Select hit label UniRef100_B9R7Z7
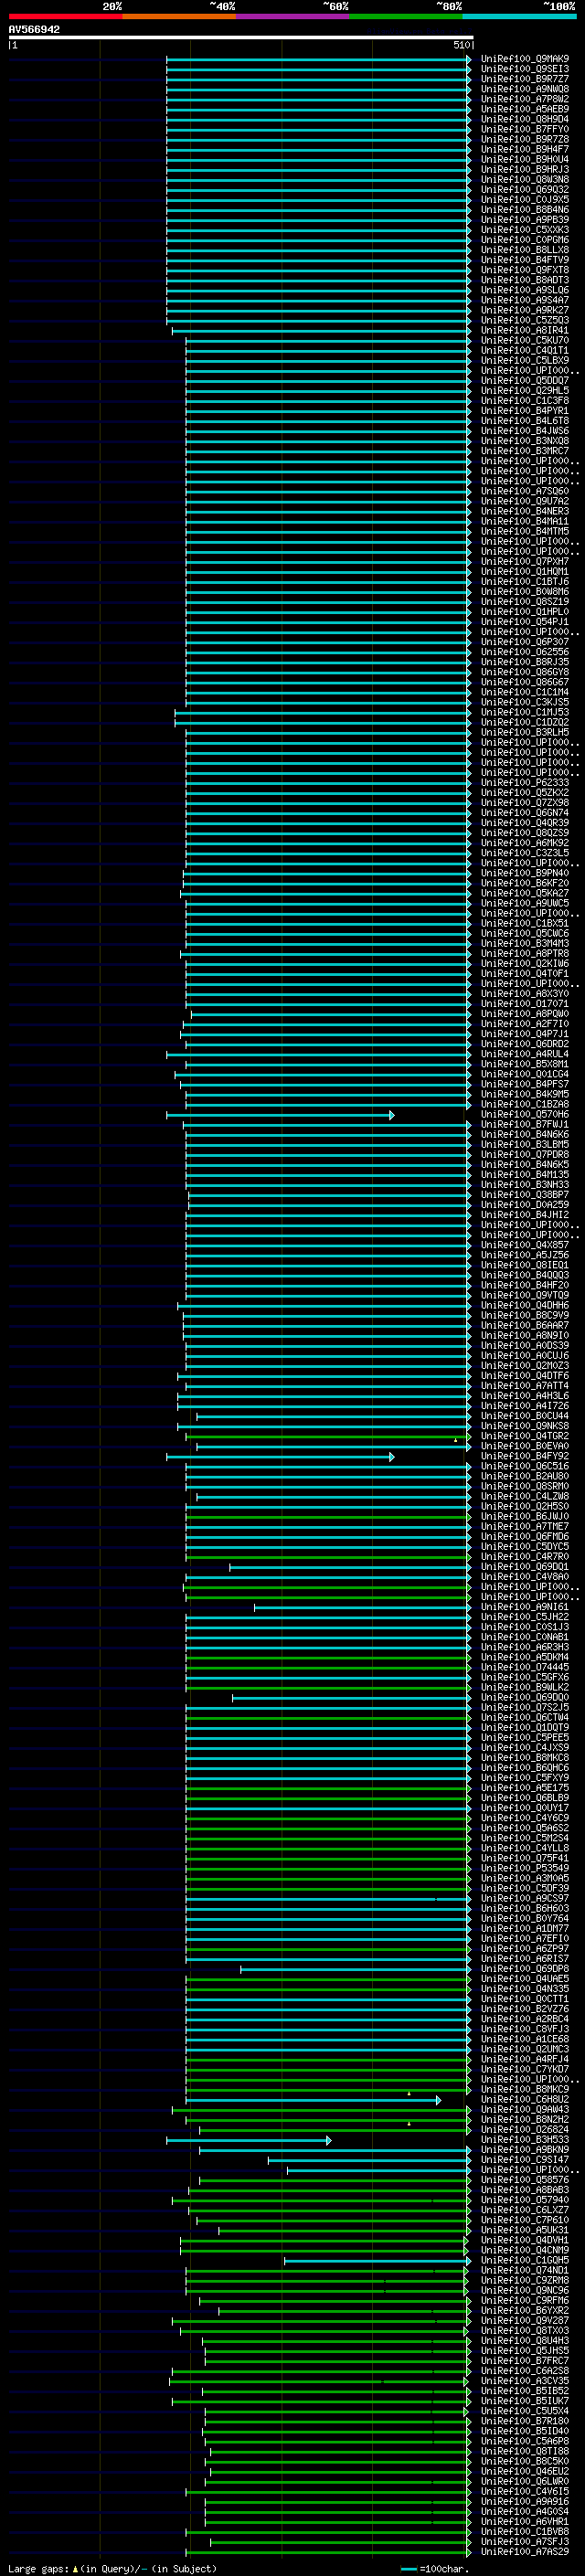Screen dimensions: 585x2576 [524, 79]
